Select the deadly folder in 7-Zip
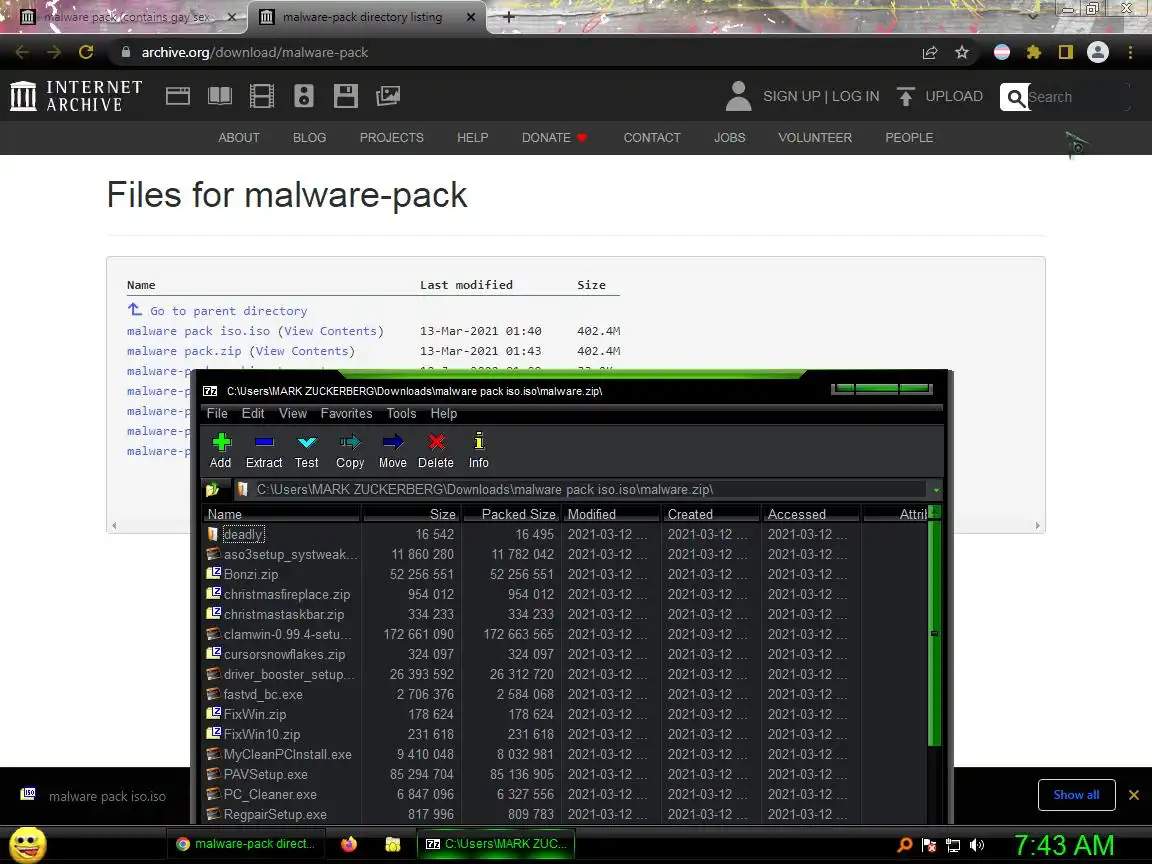1152x864 pixels. [242, 534]
